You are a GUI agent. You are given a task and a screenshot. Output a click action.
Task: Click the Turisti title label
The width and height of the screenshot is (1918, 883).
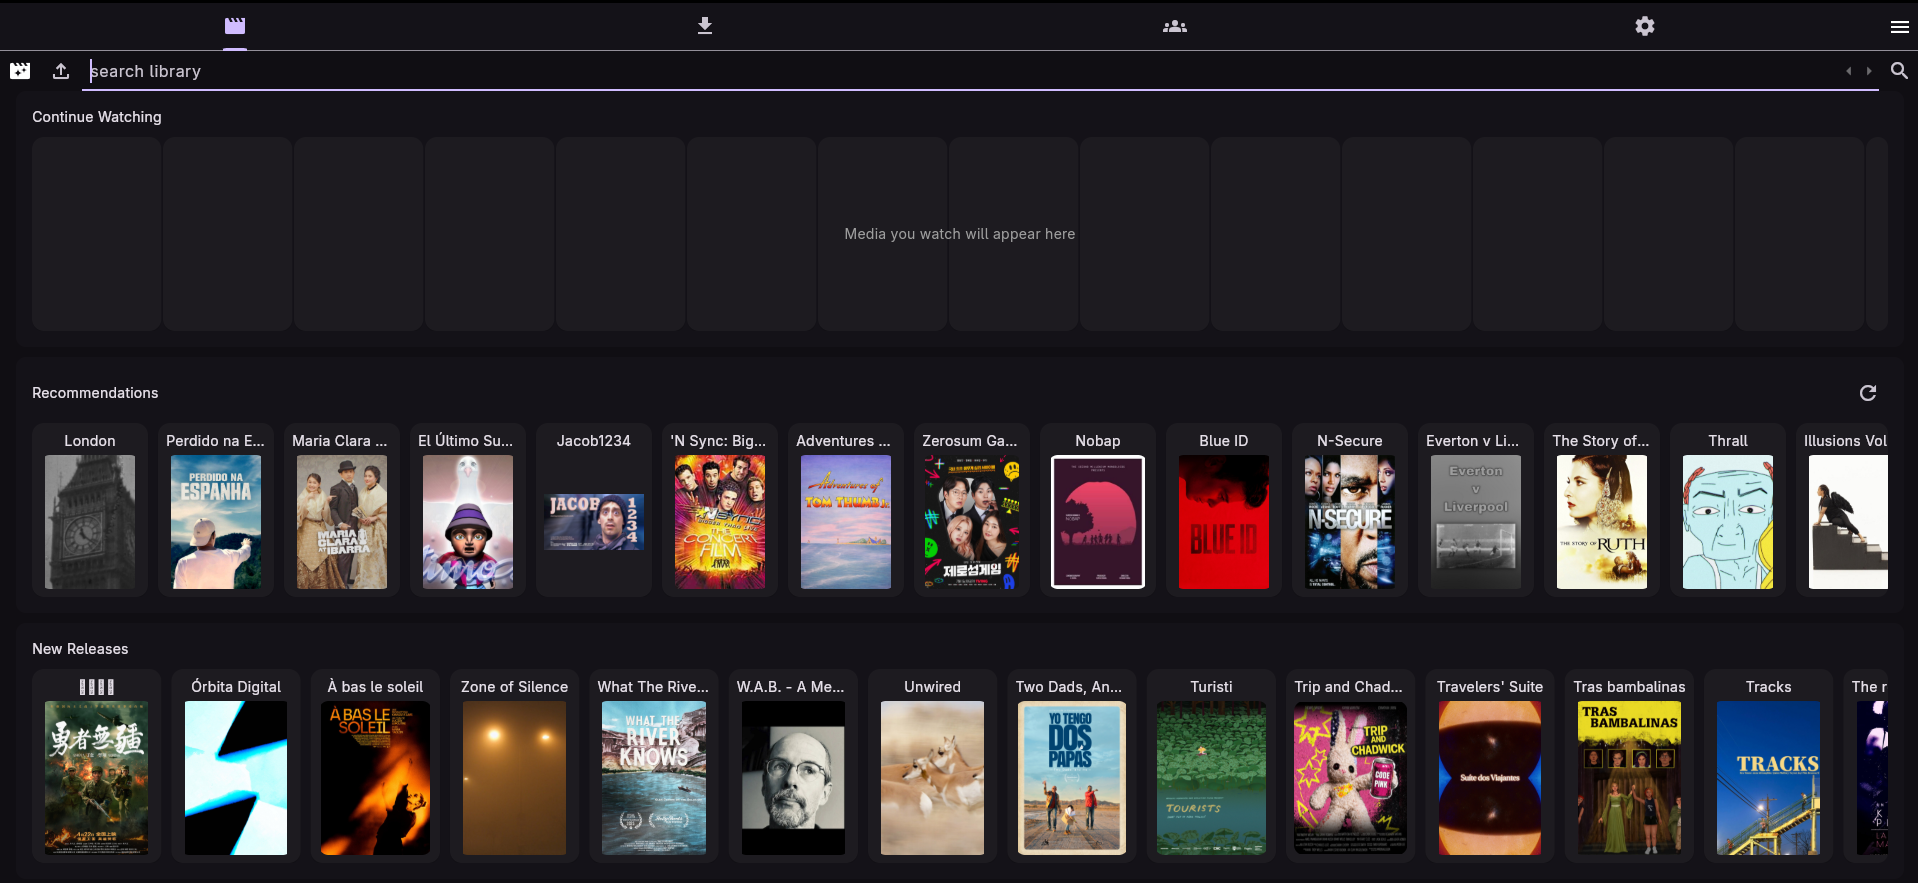1211,687
